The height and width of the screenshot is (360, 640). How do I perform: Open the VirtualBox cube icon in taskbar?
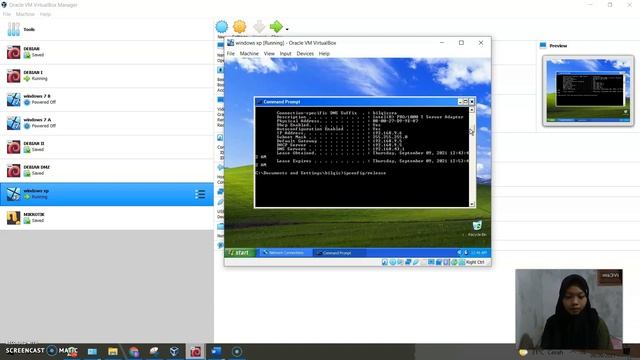pos(174,351)
